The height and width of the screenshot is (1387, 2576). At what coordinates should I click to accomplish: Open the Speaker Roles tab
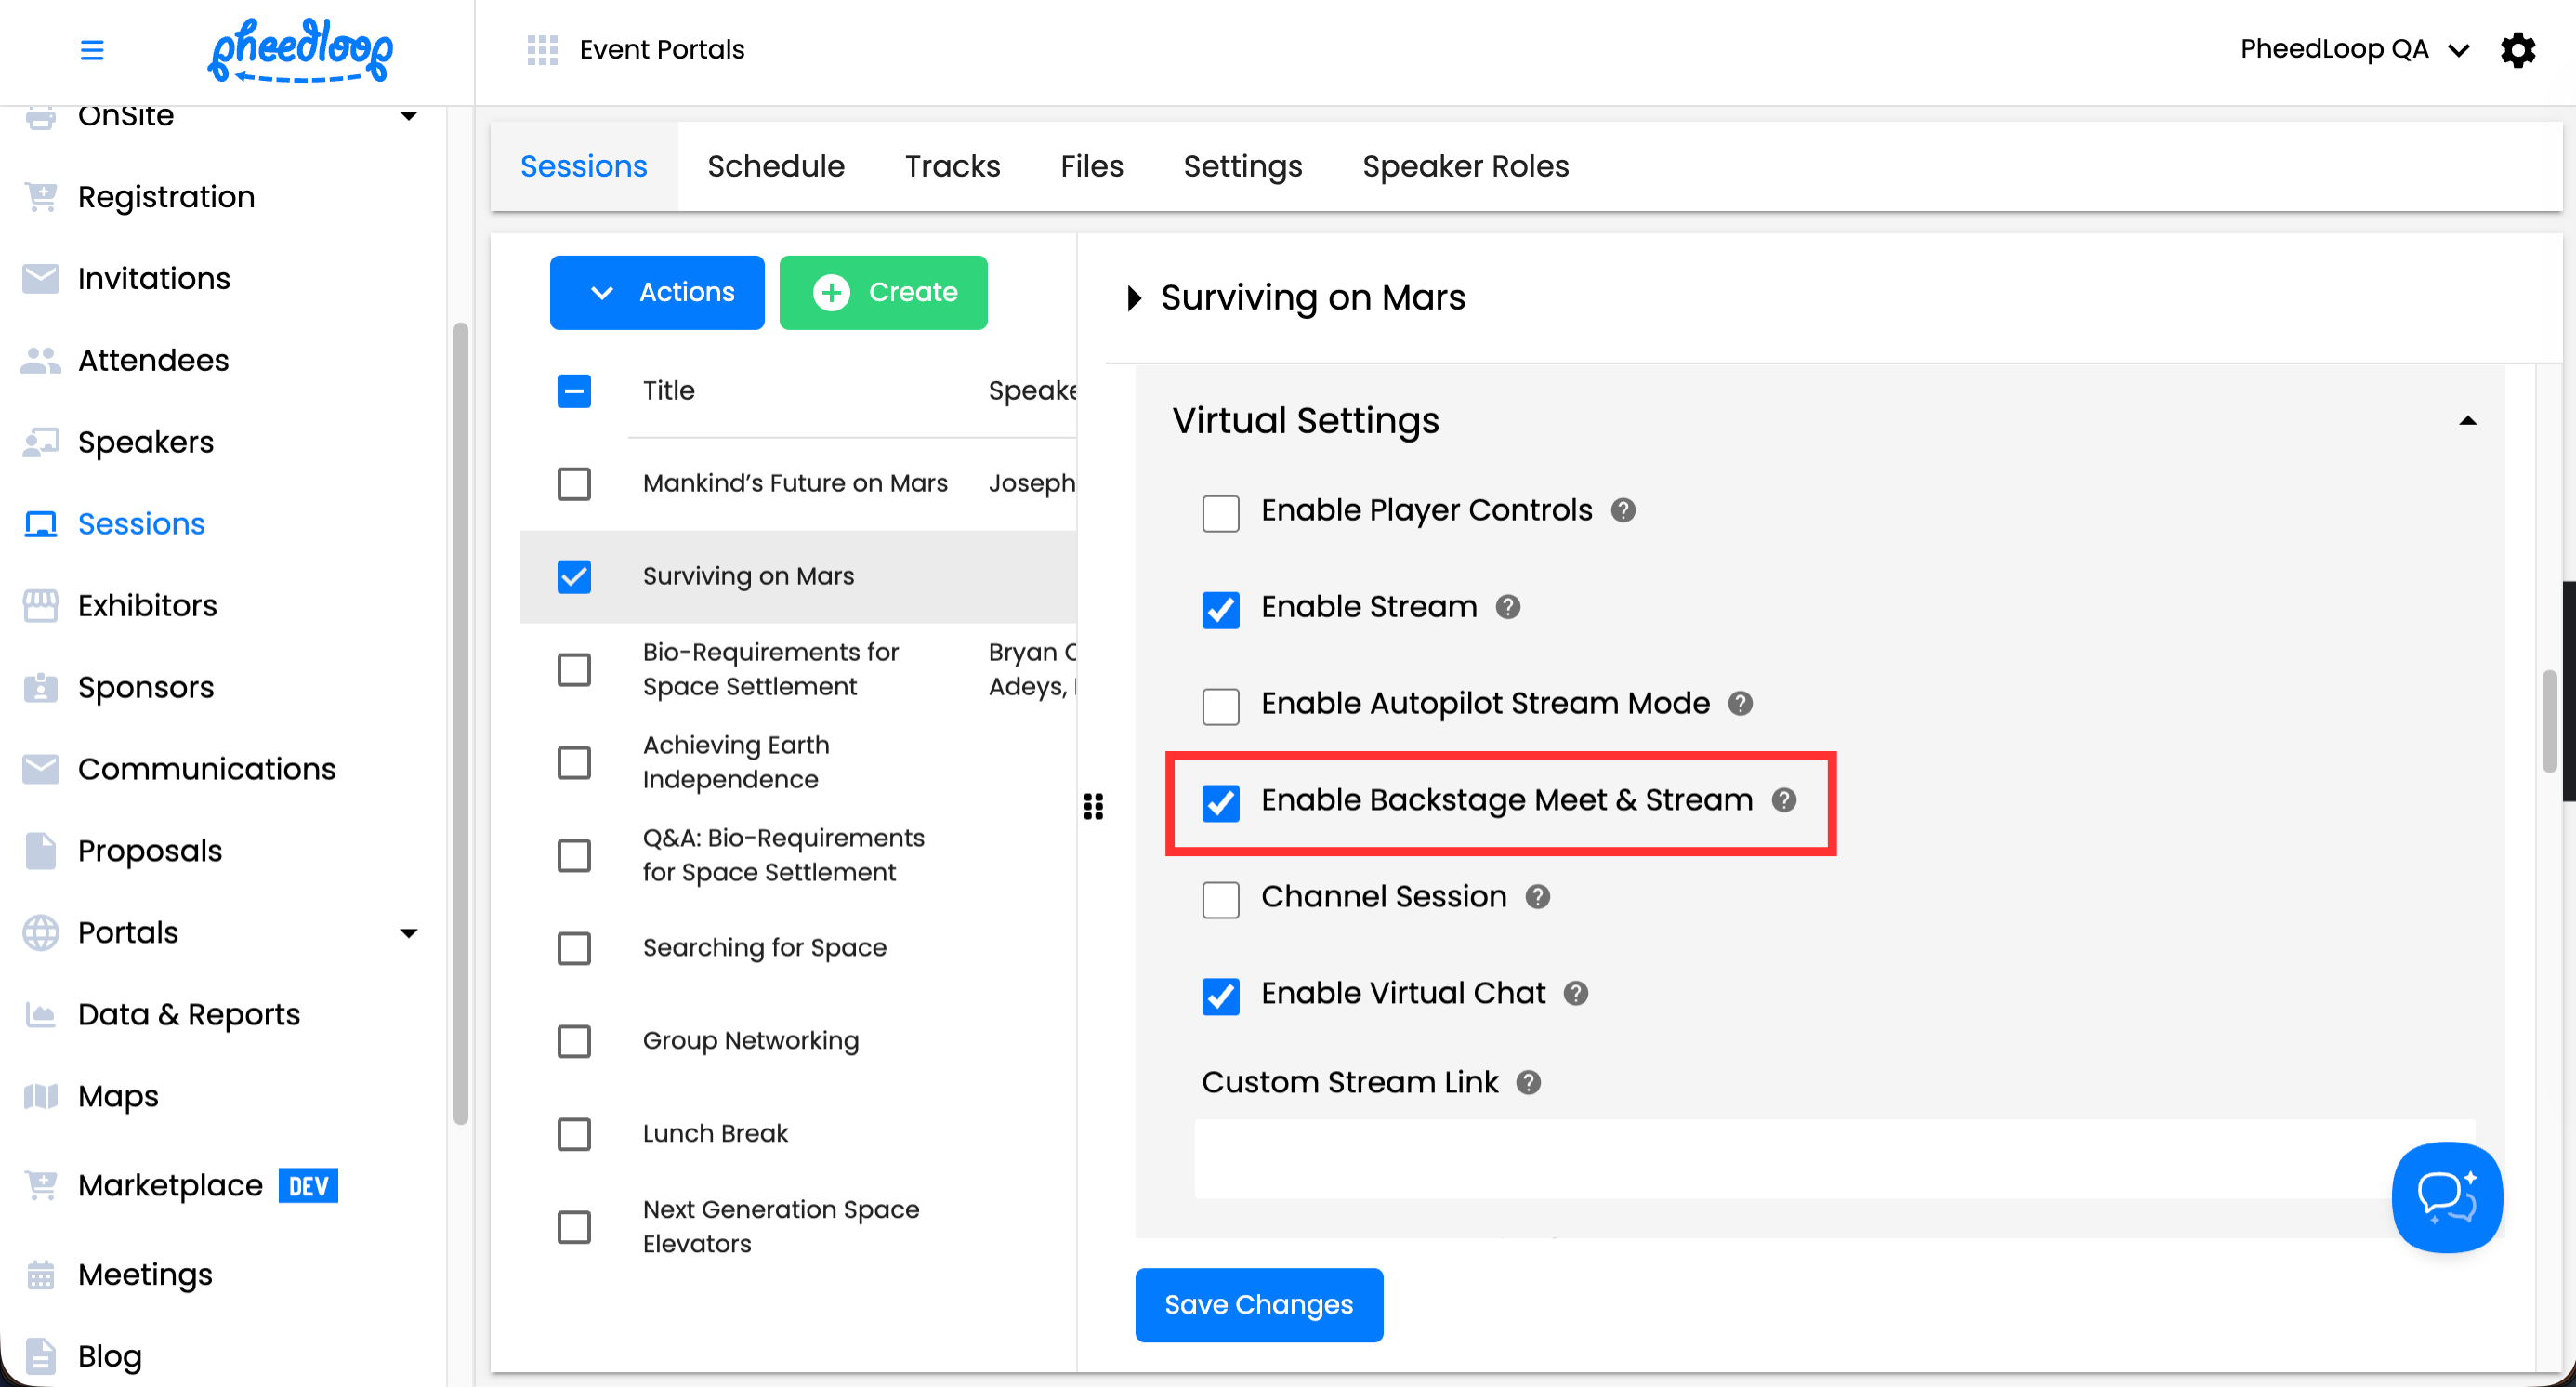click(1465, 166)
